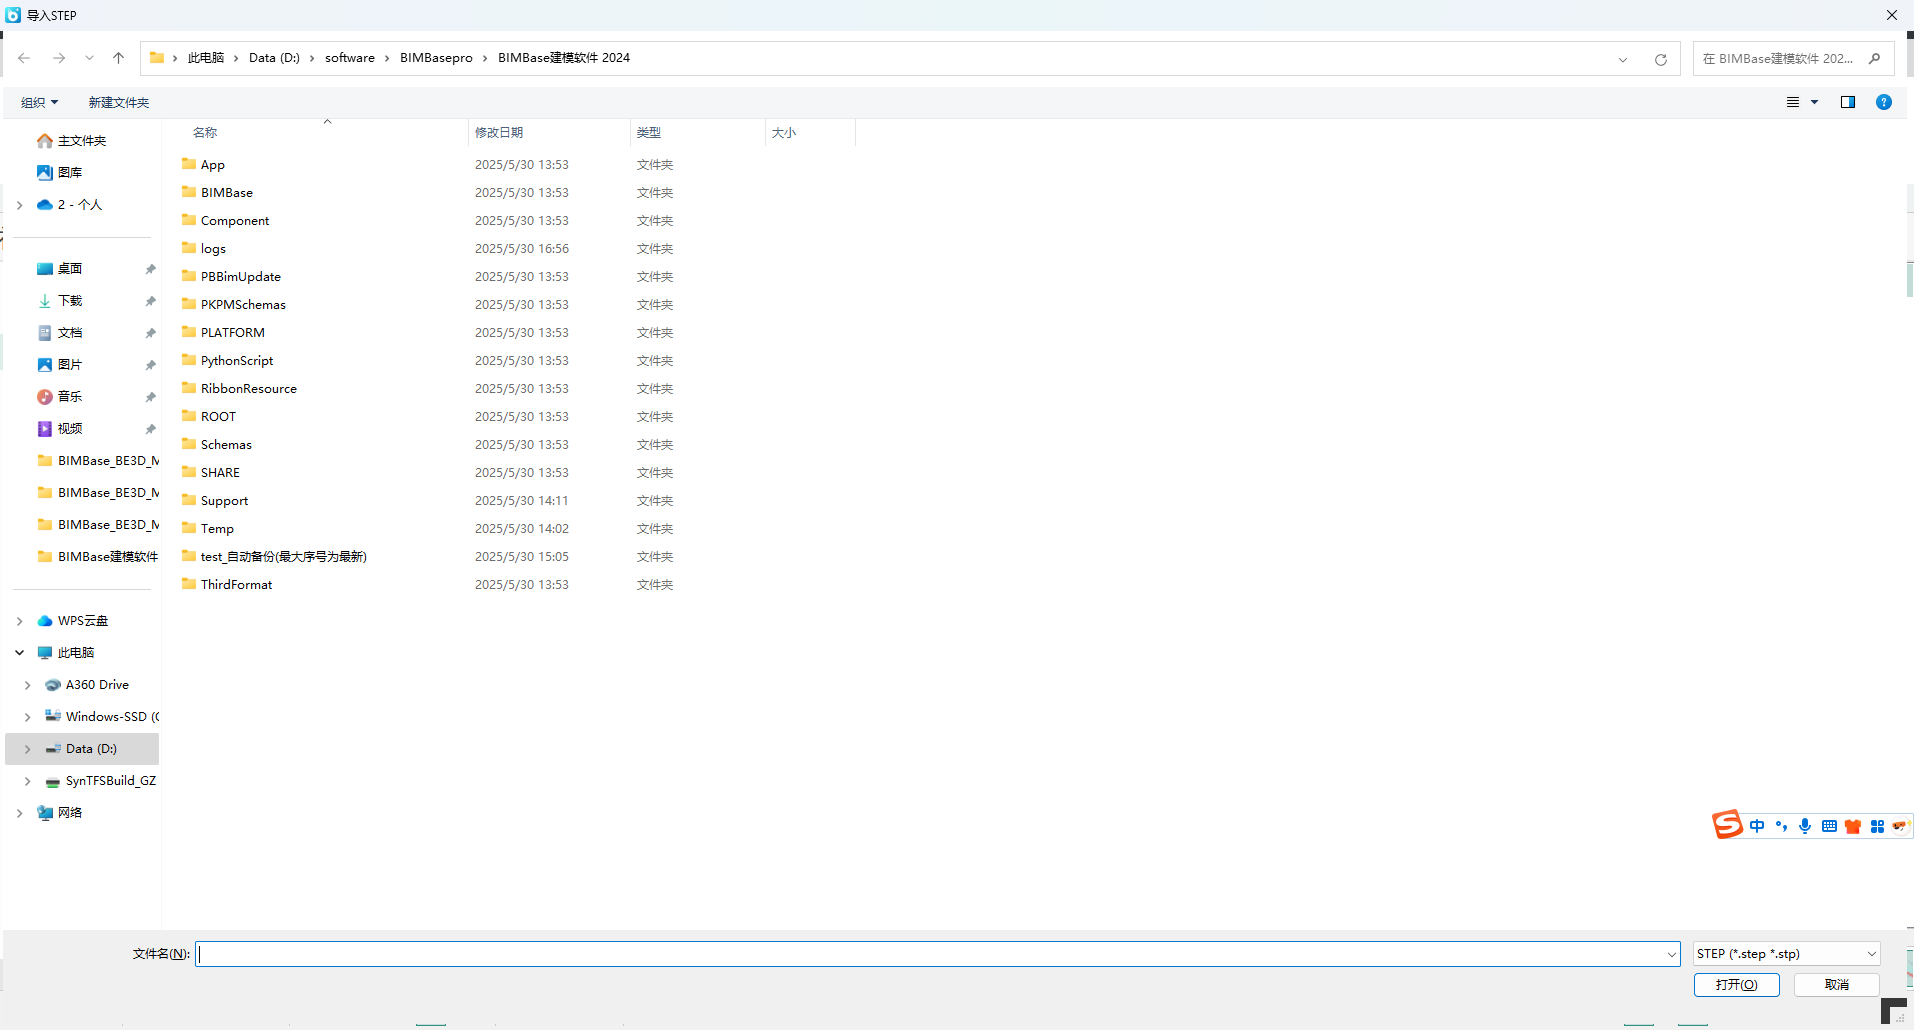Select the test_自动备份 folder

[284, 556]
